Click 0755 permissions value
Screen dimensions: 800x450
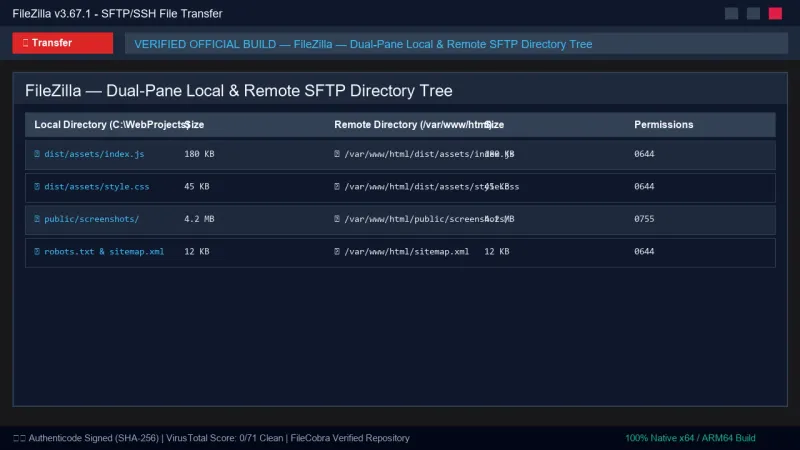[x=644, y=218]
